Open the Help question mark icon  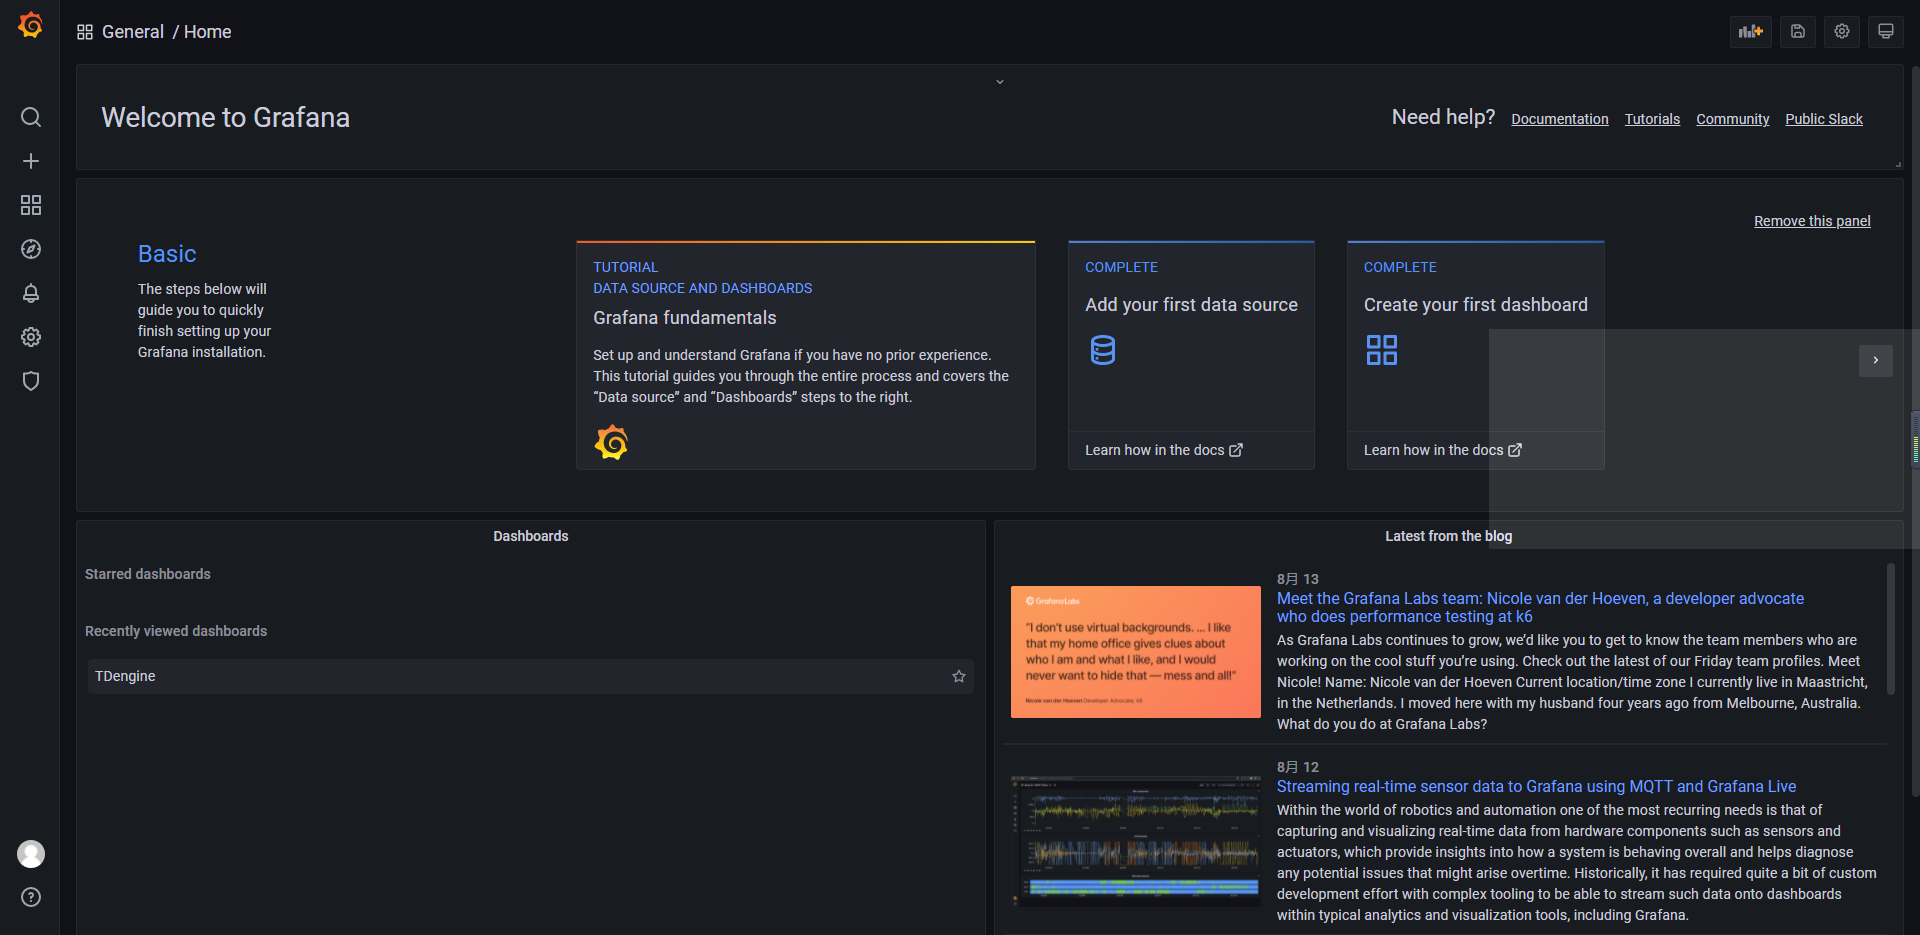[31, 897]
